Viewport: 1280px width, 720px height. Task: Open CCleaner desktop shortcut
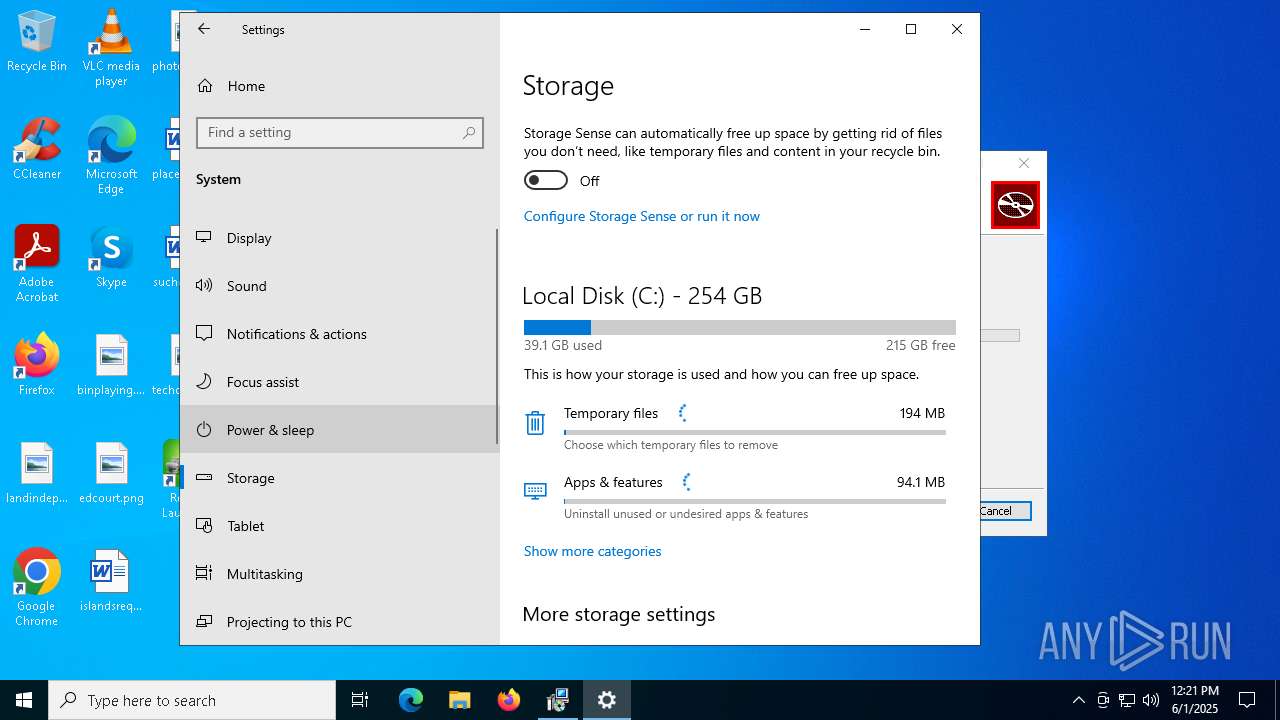click(x=37, y=149)
